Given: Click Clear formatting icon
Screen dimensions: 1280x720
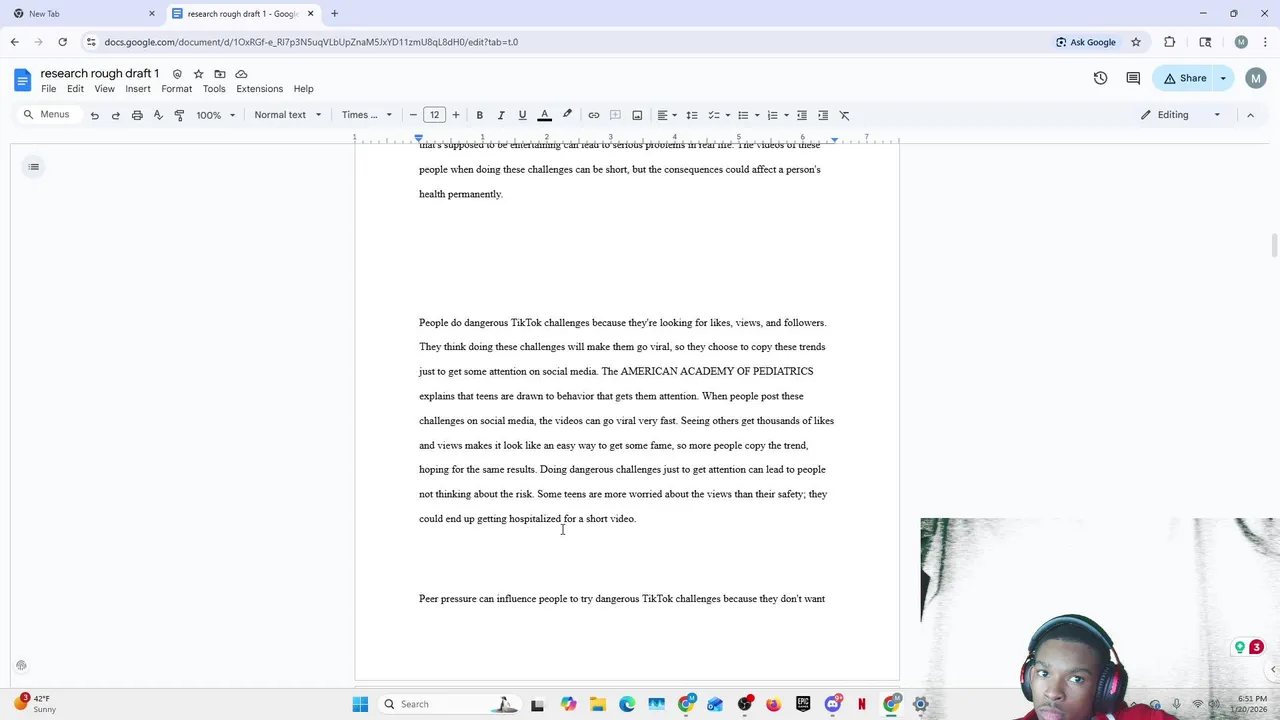Looking at the screenshot, I should [844, 115].
